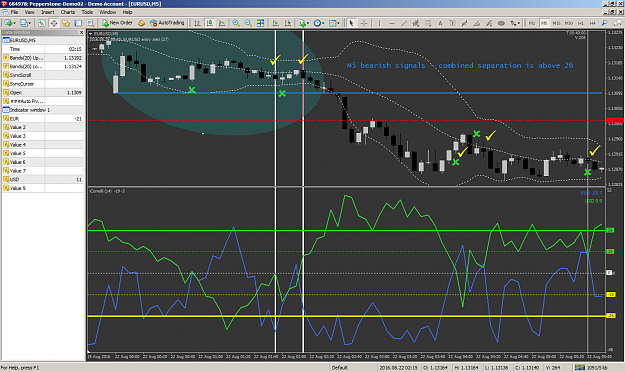Toggle chart auto scroll
Image resolution: width=625 pixels, height=372 pixels.
pyautogui.click(x=275, y=23)
